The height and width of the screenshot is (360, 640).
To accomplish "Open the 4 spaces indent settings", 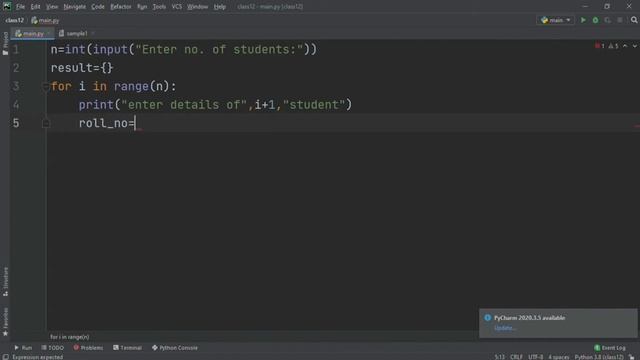I will point(558,357).
